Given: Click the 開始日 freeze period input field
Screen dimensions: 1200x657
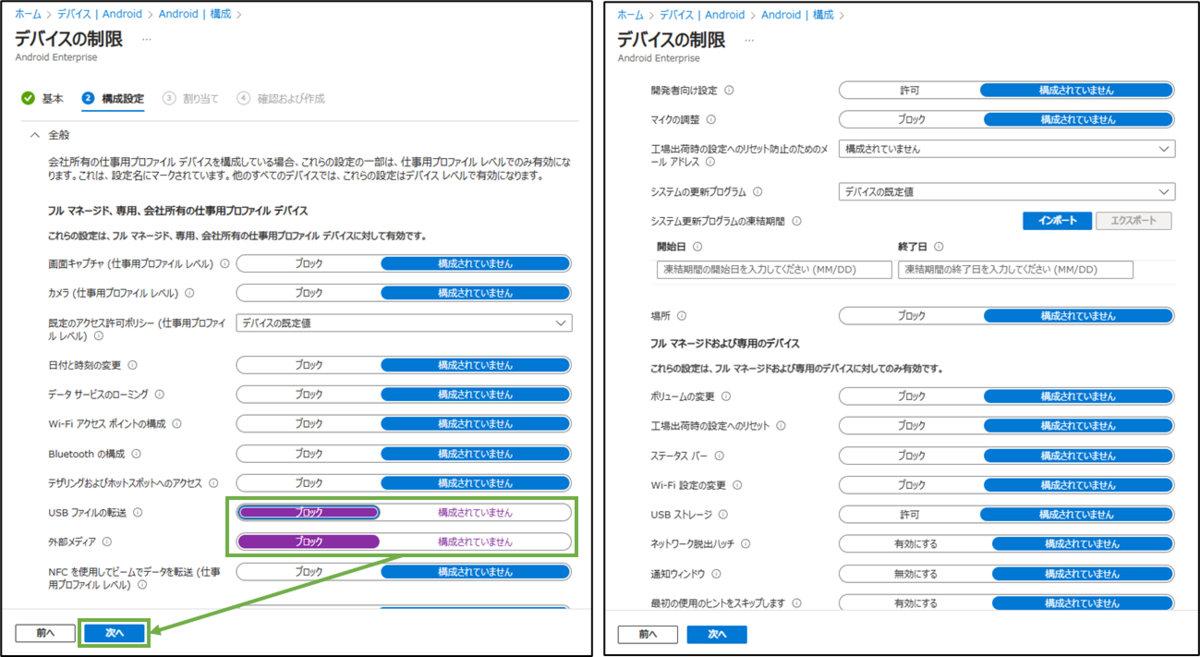Looking at the screenshot, I should tap(774, 270).
